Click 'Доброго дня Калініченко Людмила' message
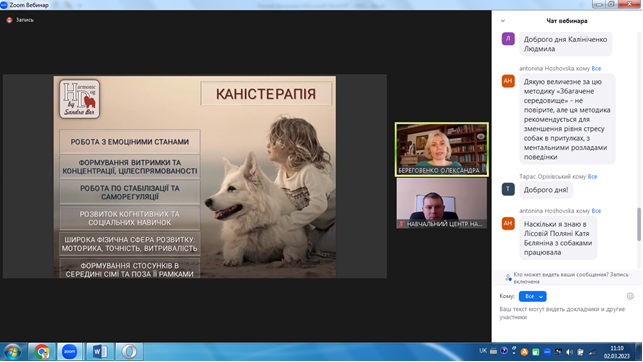Viewport: 643px width, 362px height. [x=565, y=44]
